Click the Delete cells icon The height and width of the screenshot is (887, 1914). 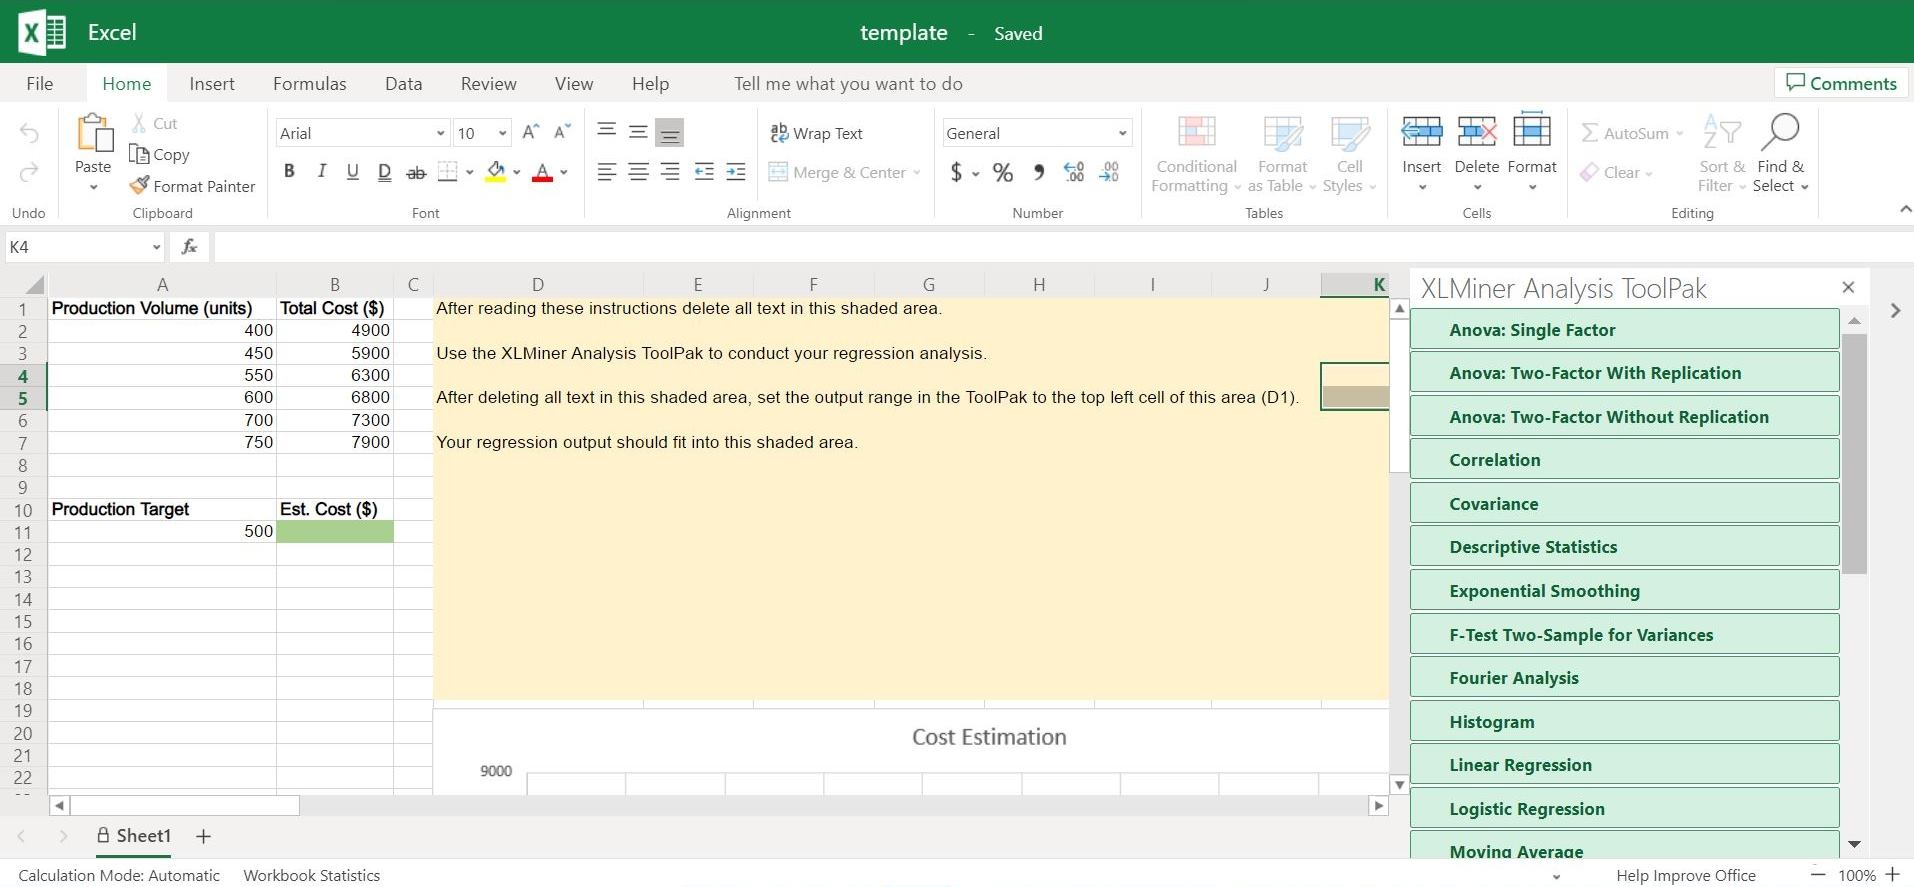point(1476,132)
